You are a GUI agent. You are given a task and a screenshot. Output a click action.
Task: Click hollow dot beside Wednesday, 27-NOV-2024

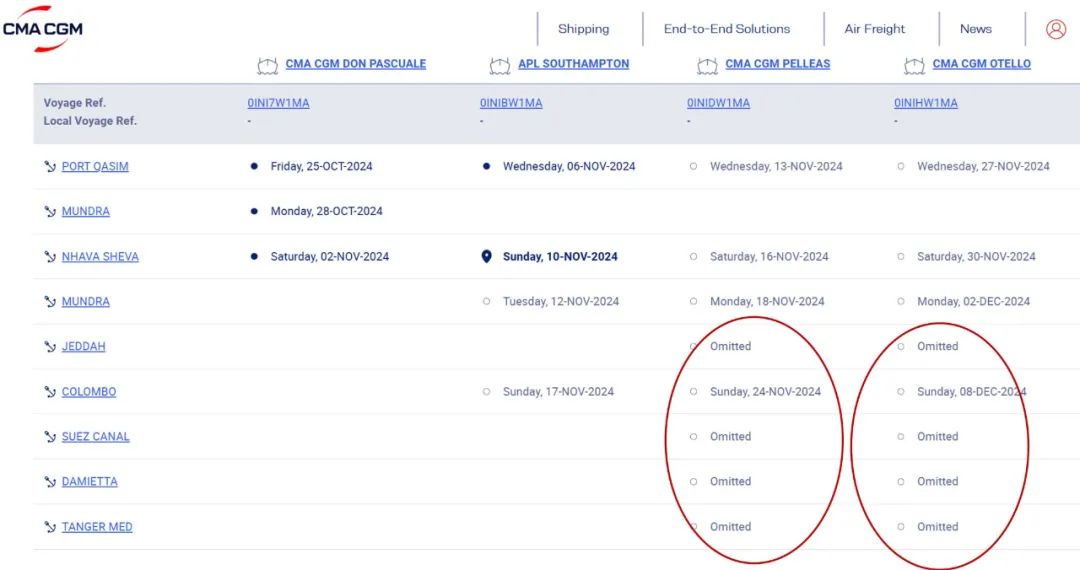(901, 166)
